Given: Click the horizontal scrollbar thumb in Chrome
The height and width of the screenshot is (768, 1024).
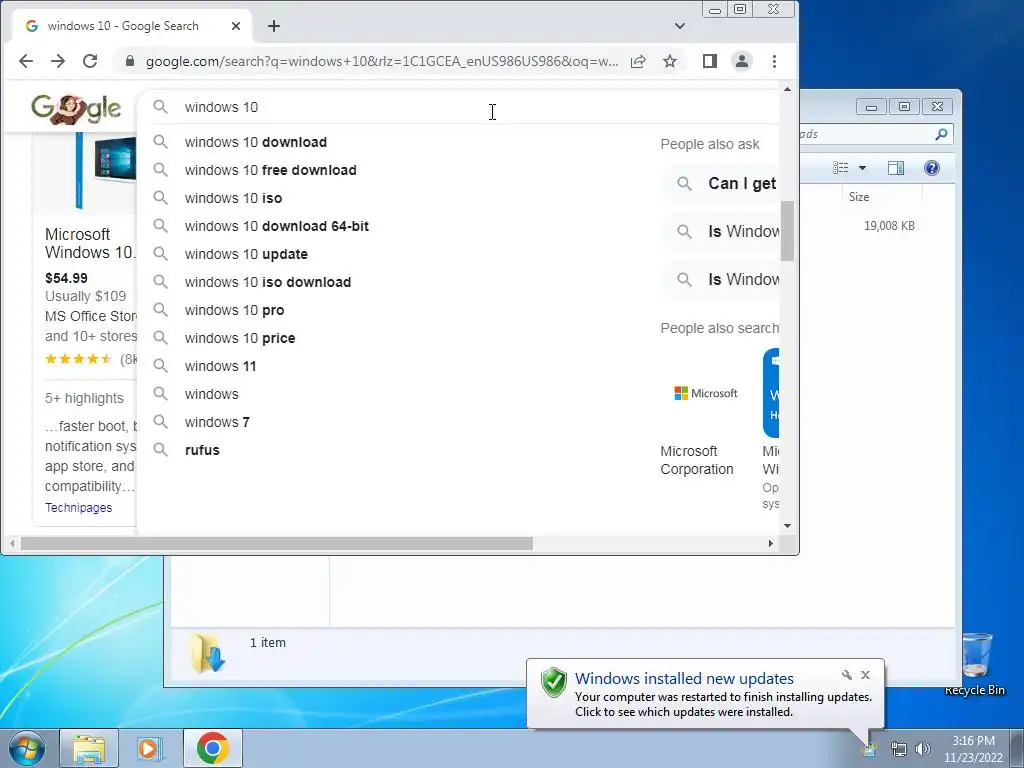Looking at the screenshot, I should coord(277,543).
